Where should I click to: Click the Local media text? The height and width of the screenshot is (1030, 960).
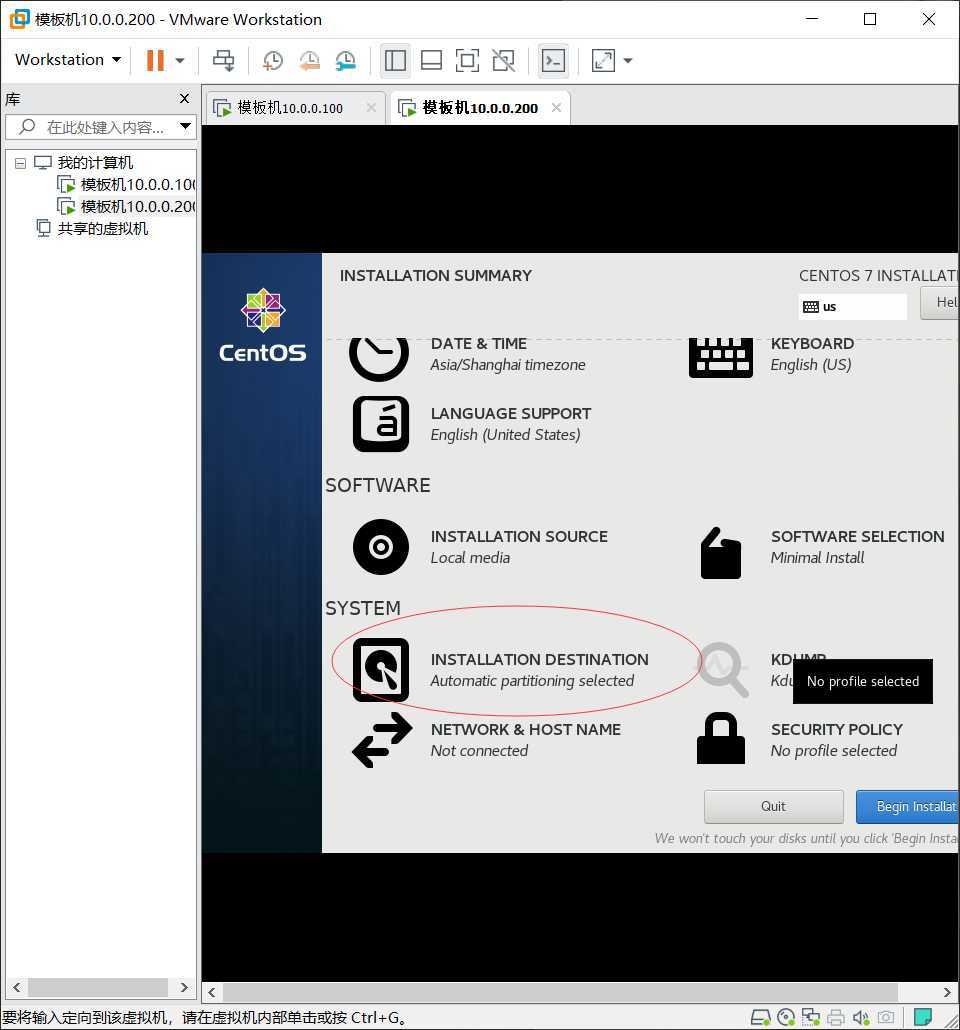point(470,558)
